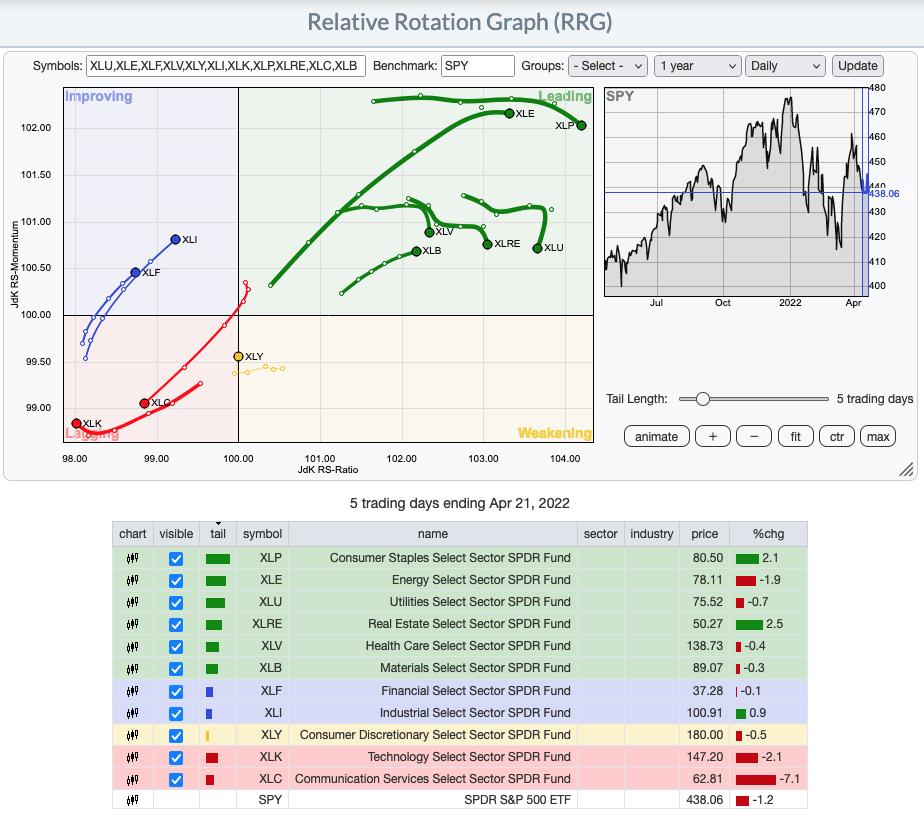Viewport: 924px width, 814px height.
Task: Sort table by industry column header
Action: tap(651, 533)
